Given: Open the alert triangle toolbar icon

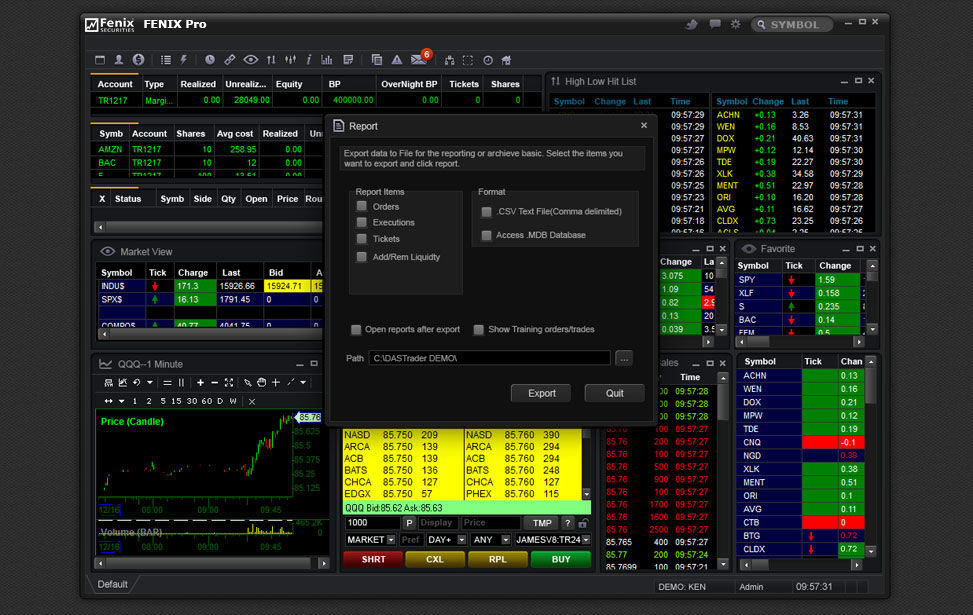Looking at the screenshot, I should [397, 60].
